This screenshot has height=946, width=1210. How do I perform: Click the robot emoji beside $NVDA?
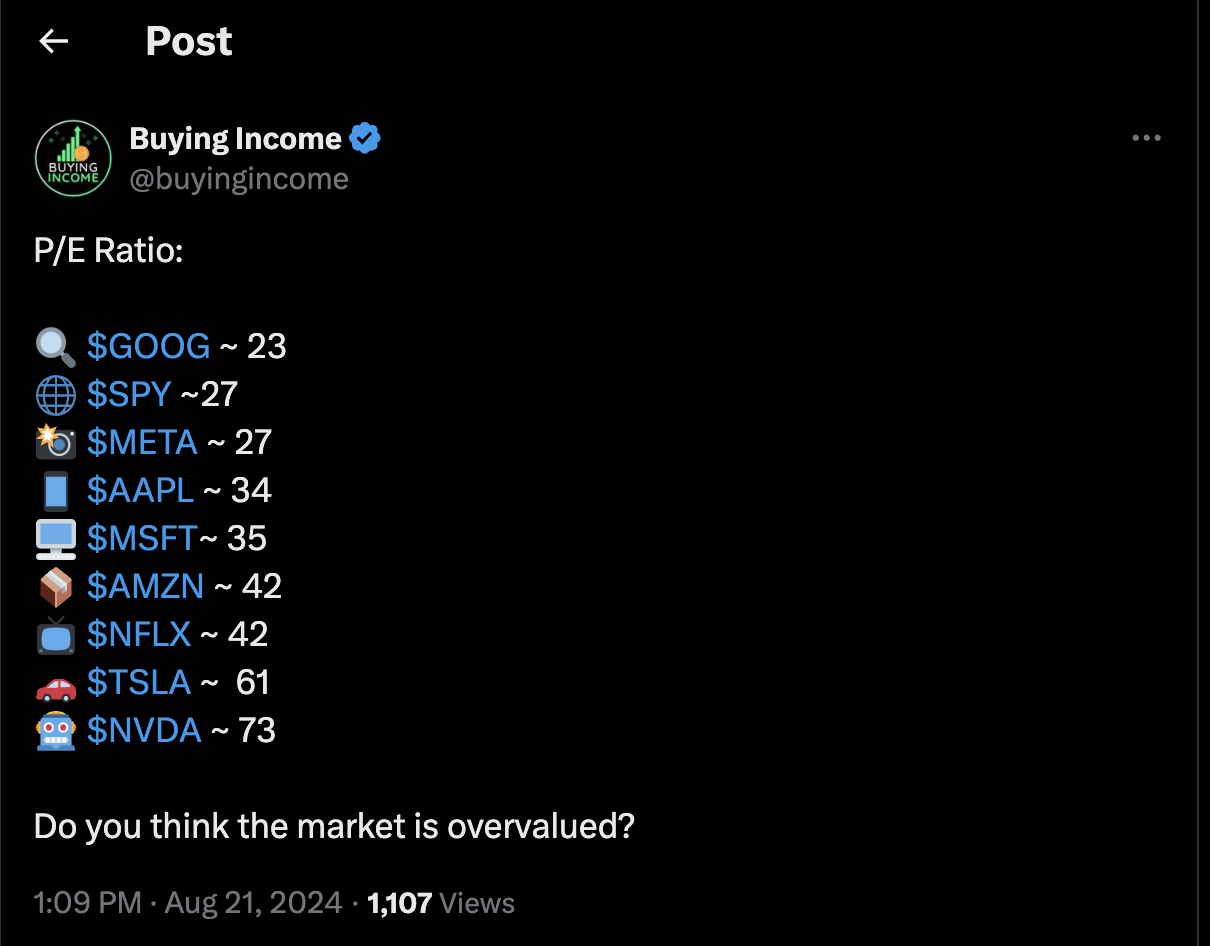pos(55,731)
